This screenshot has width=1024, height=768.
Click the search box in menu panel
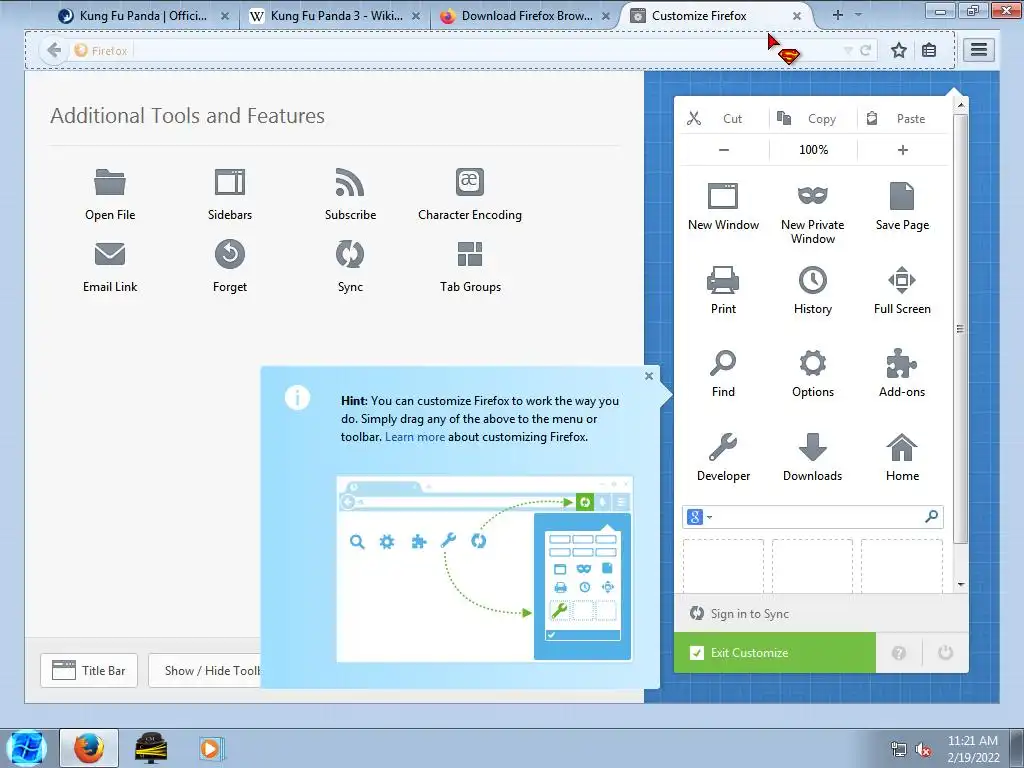(812, 517)
